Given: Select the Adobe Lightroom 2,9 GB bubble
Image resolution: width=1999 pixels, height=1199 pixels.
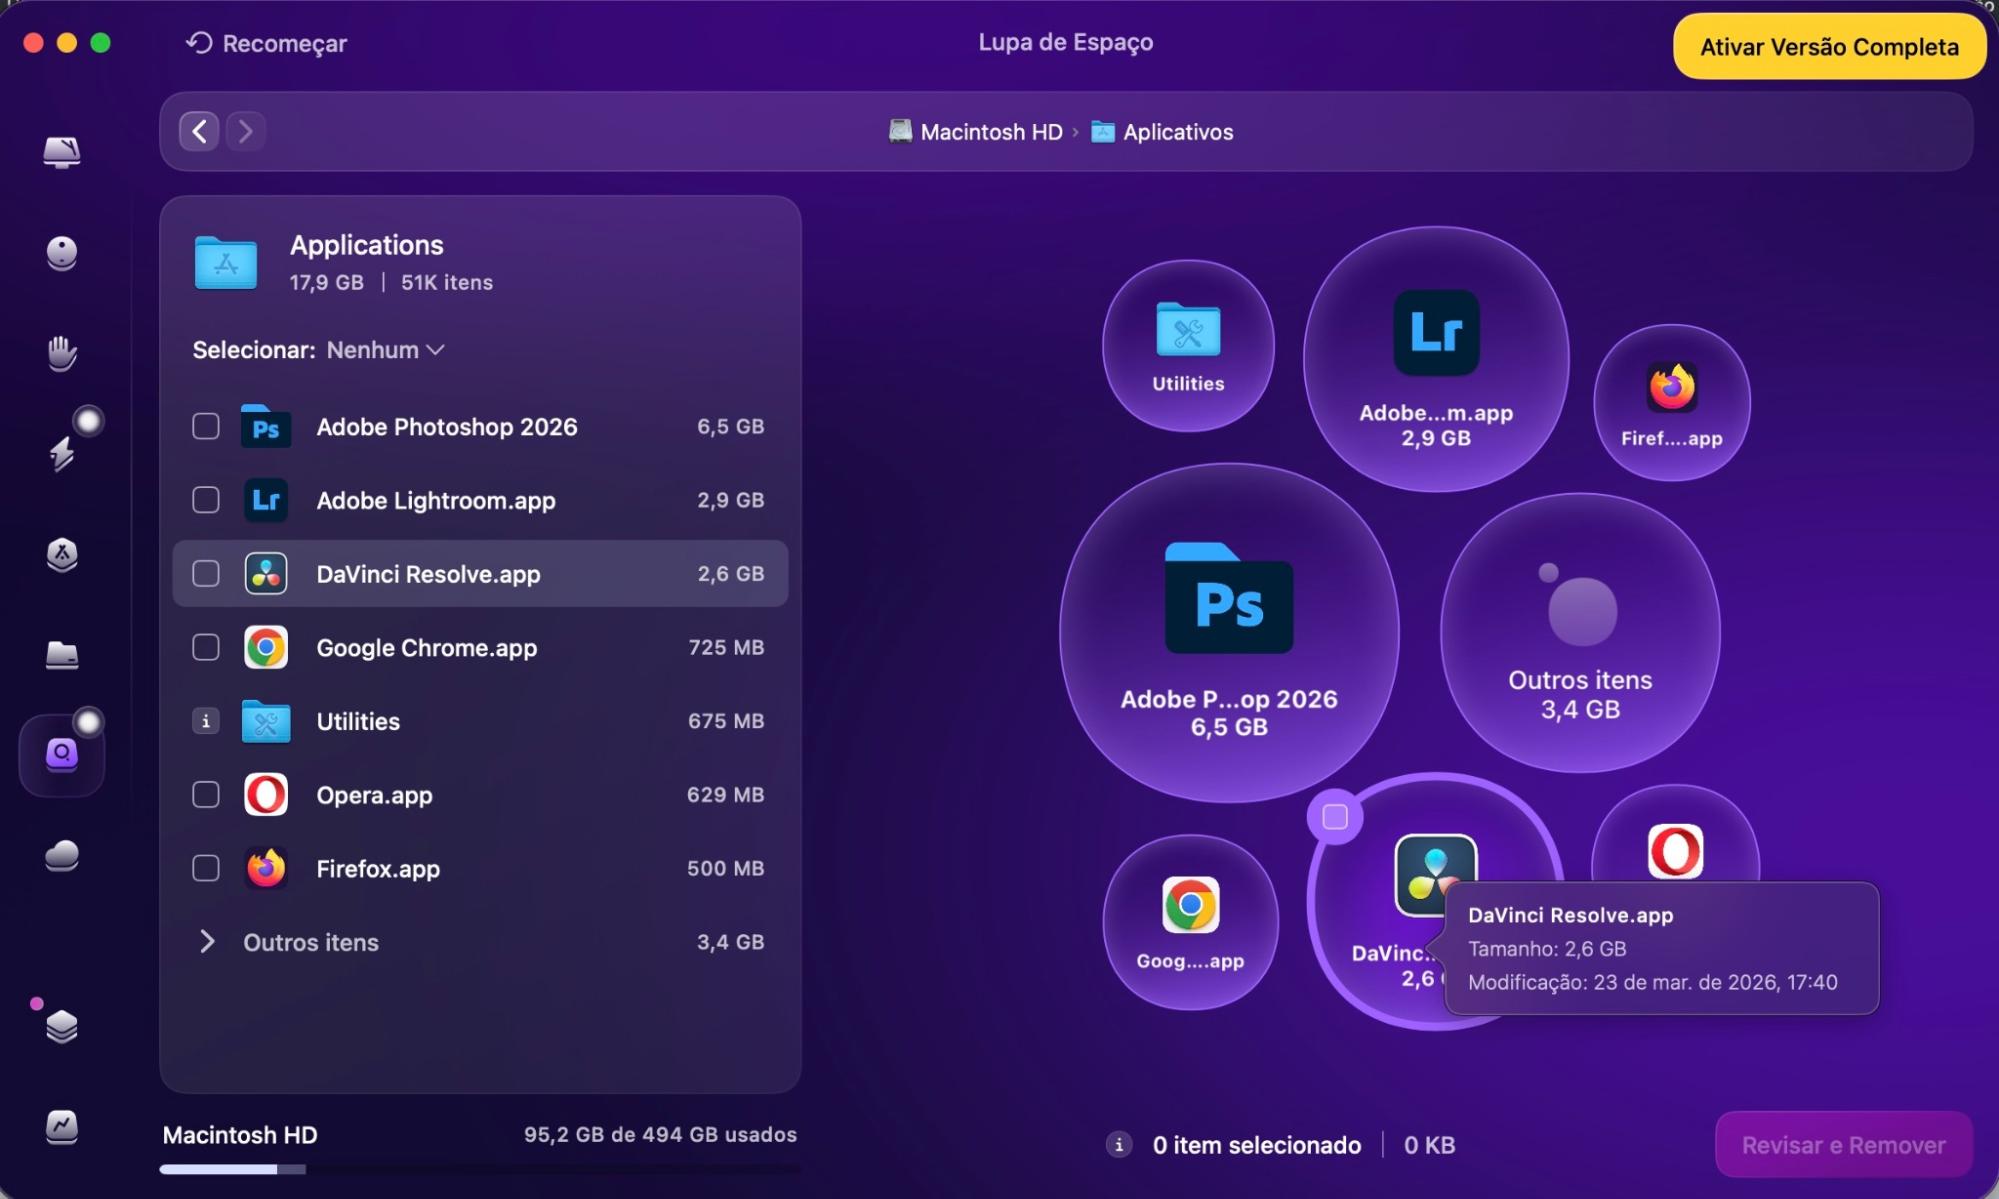Looking at the screenshot, I should pos(1436,358).
